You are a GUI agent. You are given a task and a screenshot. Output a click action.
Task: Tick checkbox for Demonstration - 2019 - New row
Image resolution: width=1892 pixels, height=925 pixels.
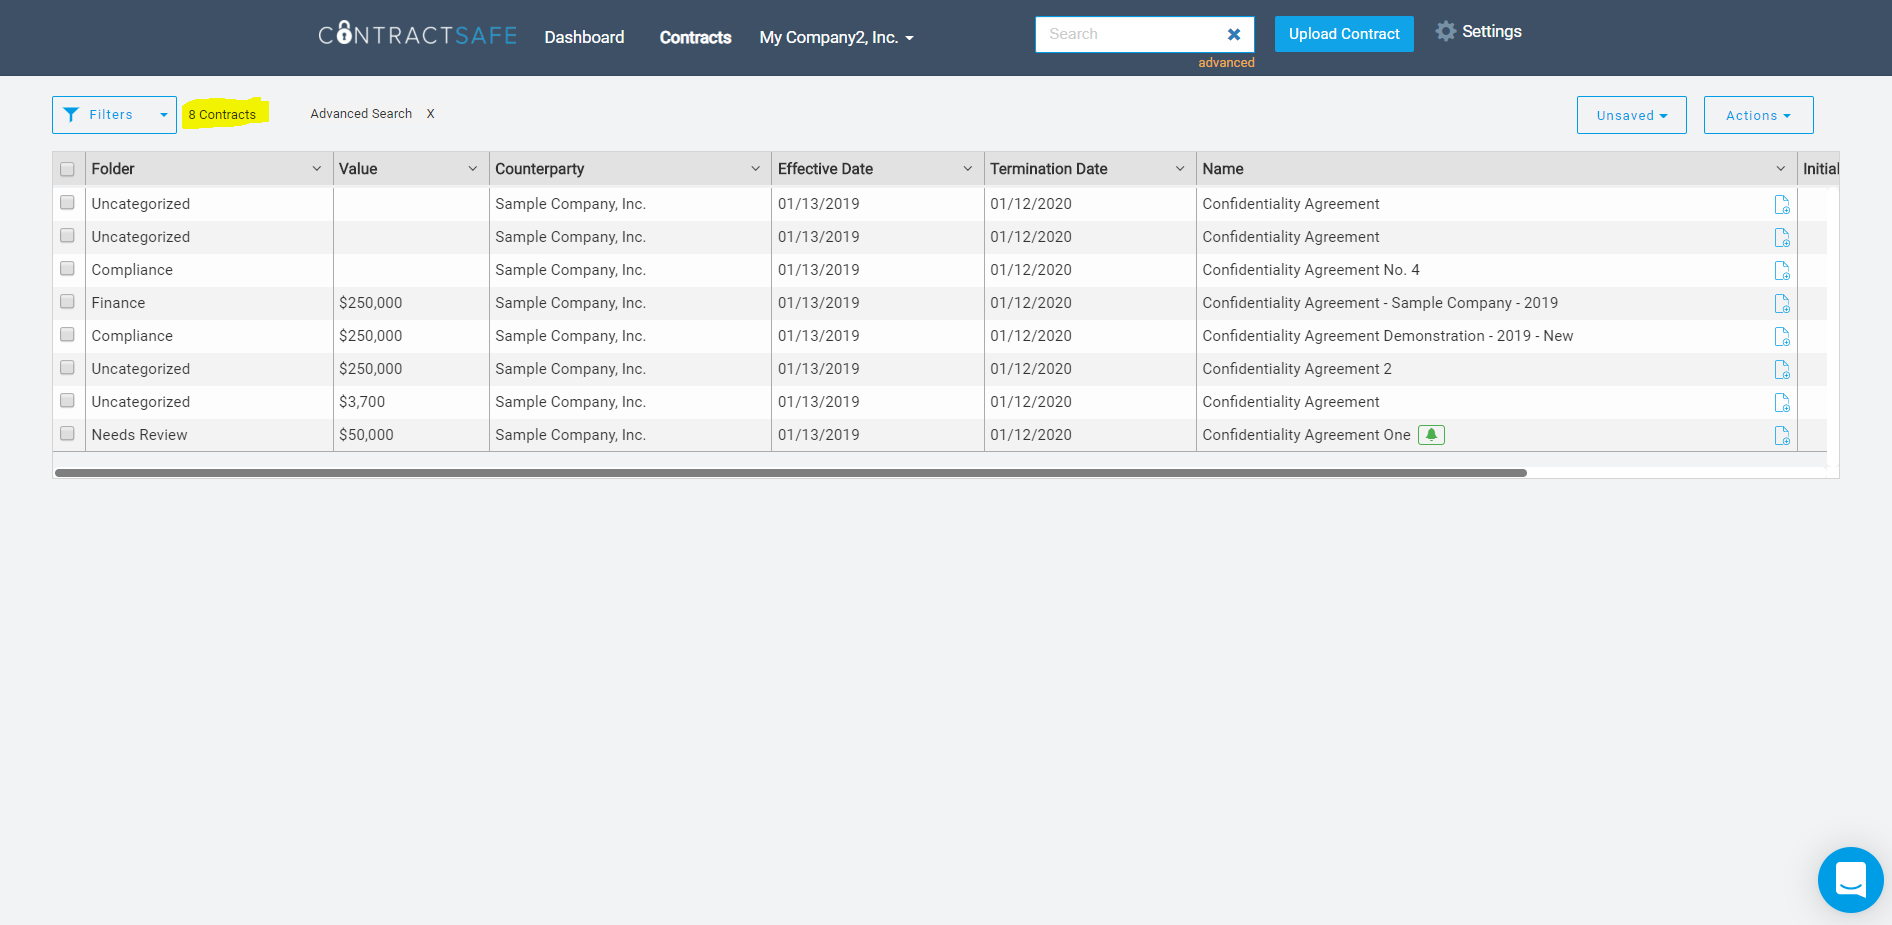click(67, 335)
